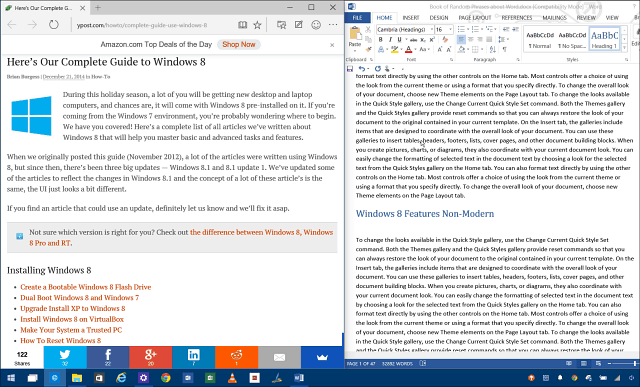The height and width of the screenshot is (387, 640).
Task: Toggle Bold formatting in Word
Action: click(x=380, y=40)
